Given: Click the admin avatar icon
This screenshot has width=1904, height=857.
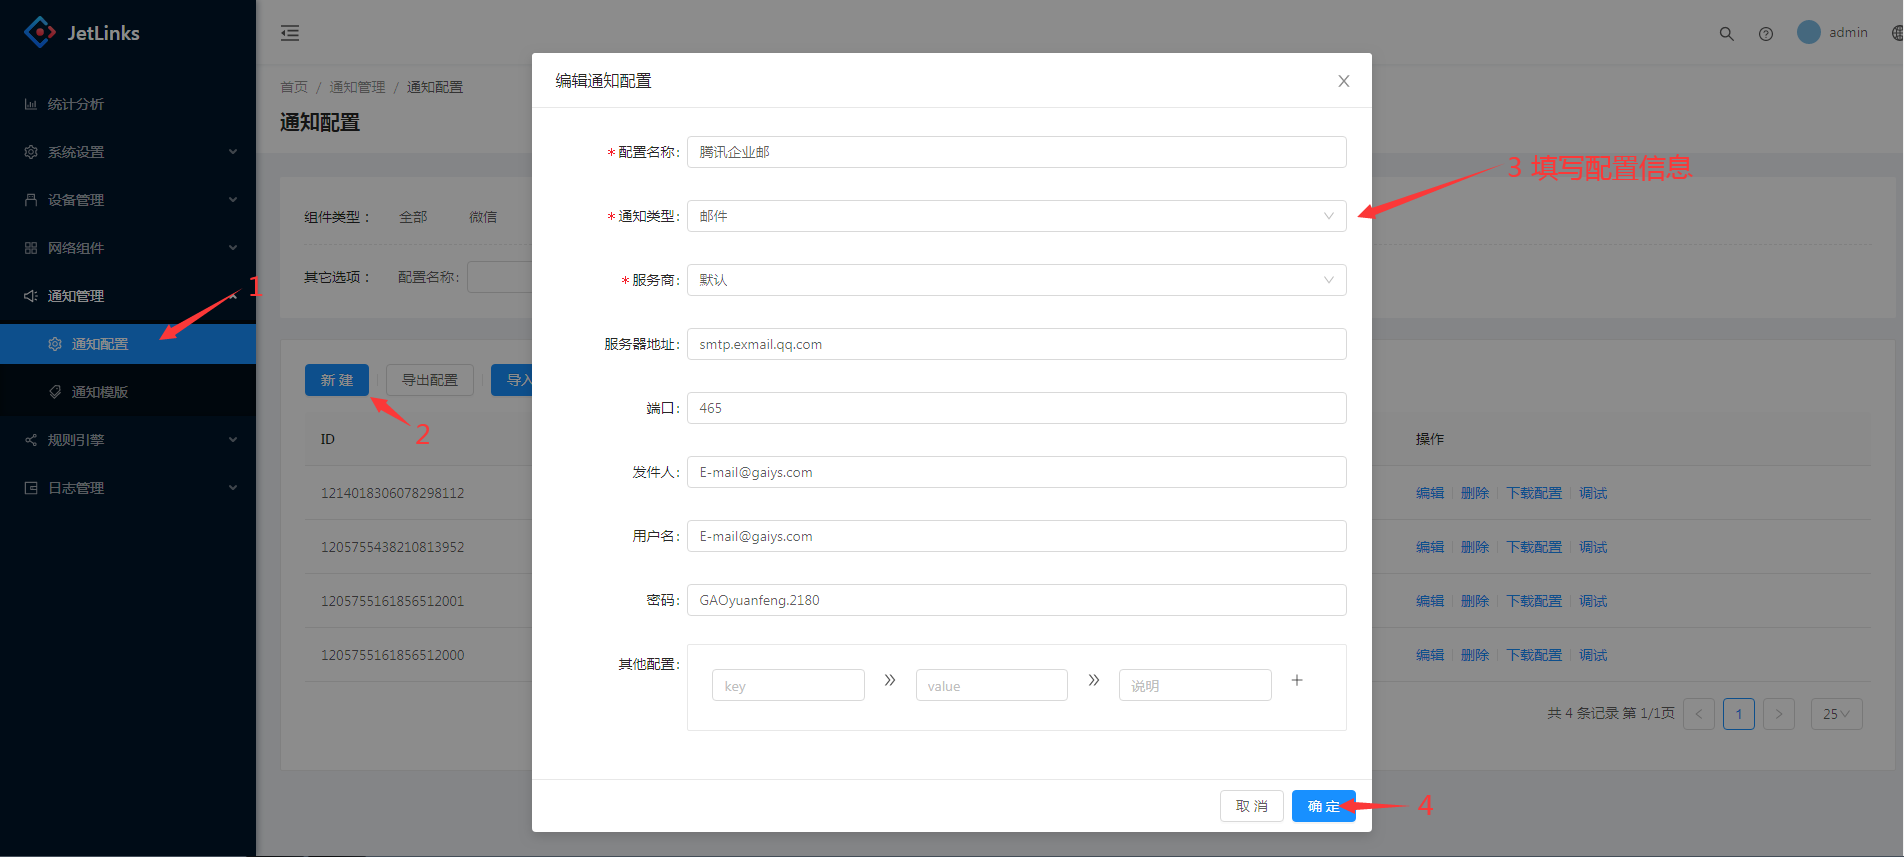Looking at the screenshot, I should point(1808,32).
